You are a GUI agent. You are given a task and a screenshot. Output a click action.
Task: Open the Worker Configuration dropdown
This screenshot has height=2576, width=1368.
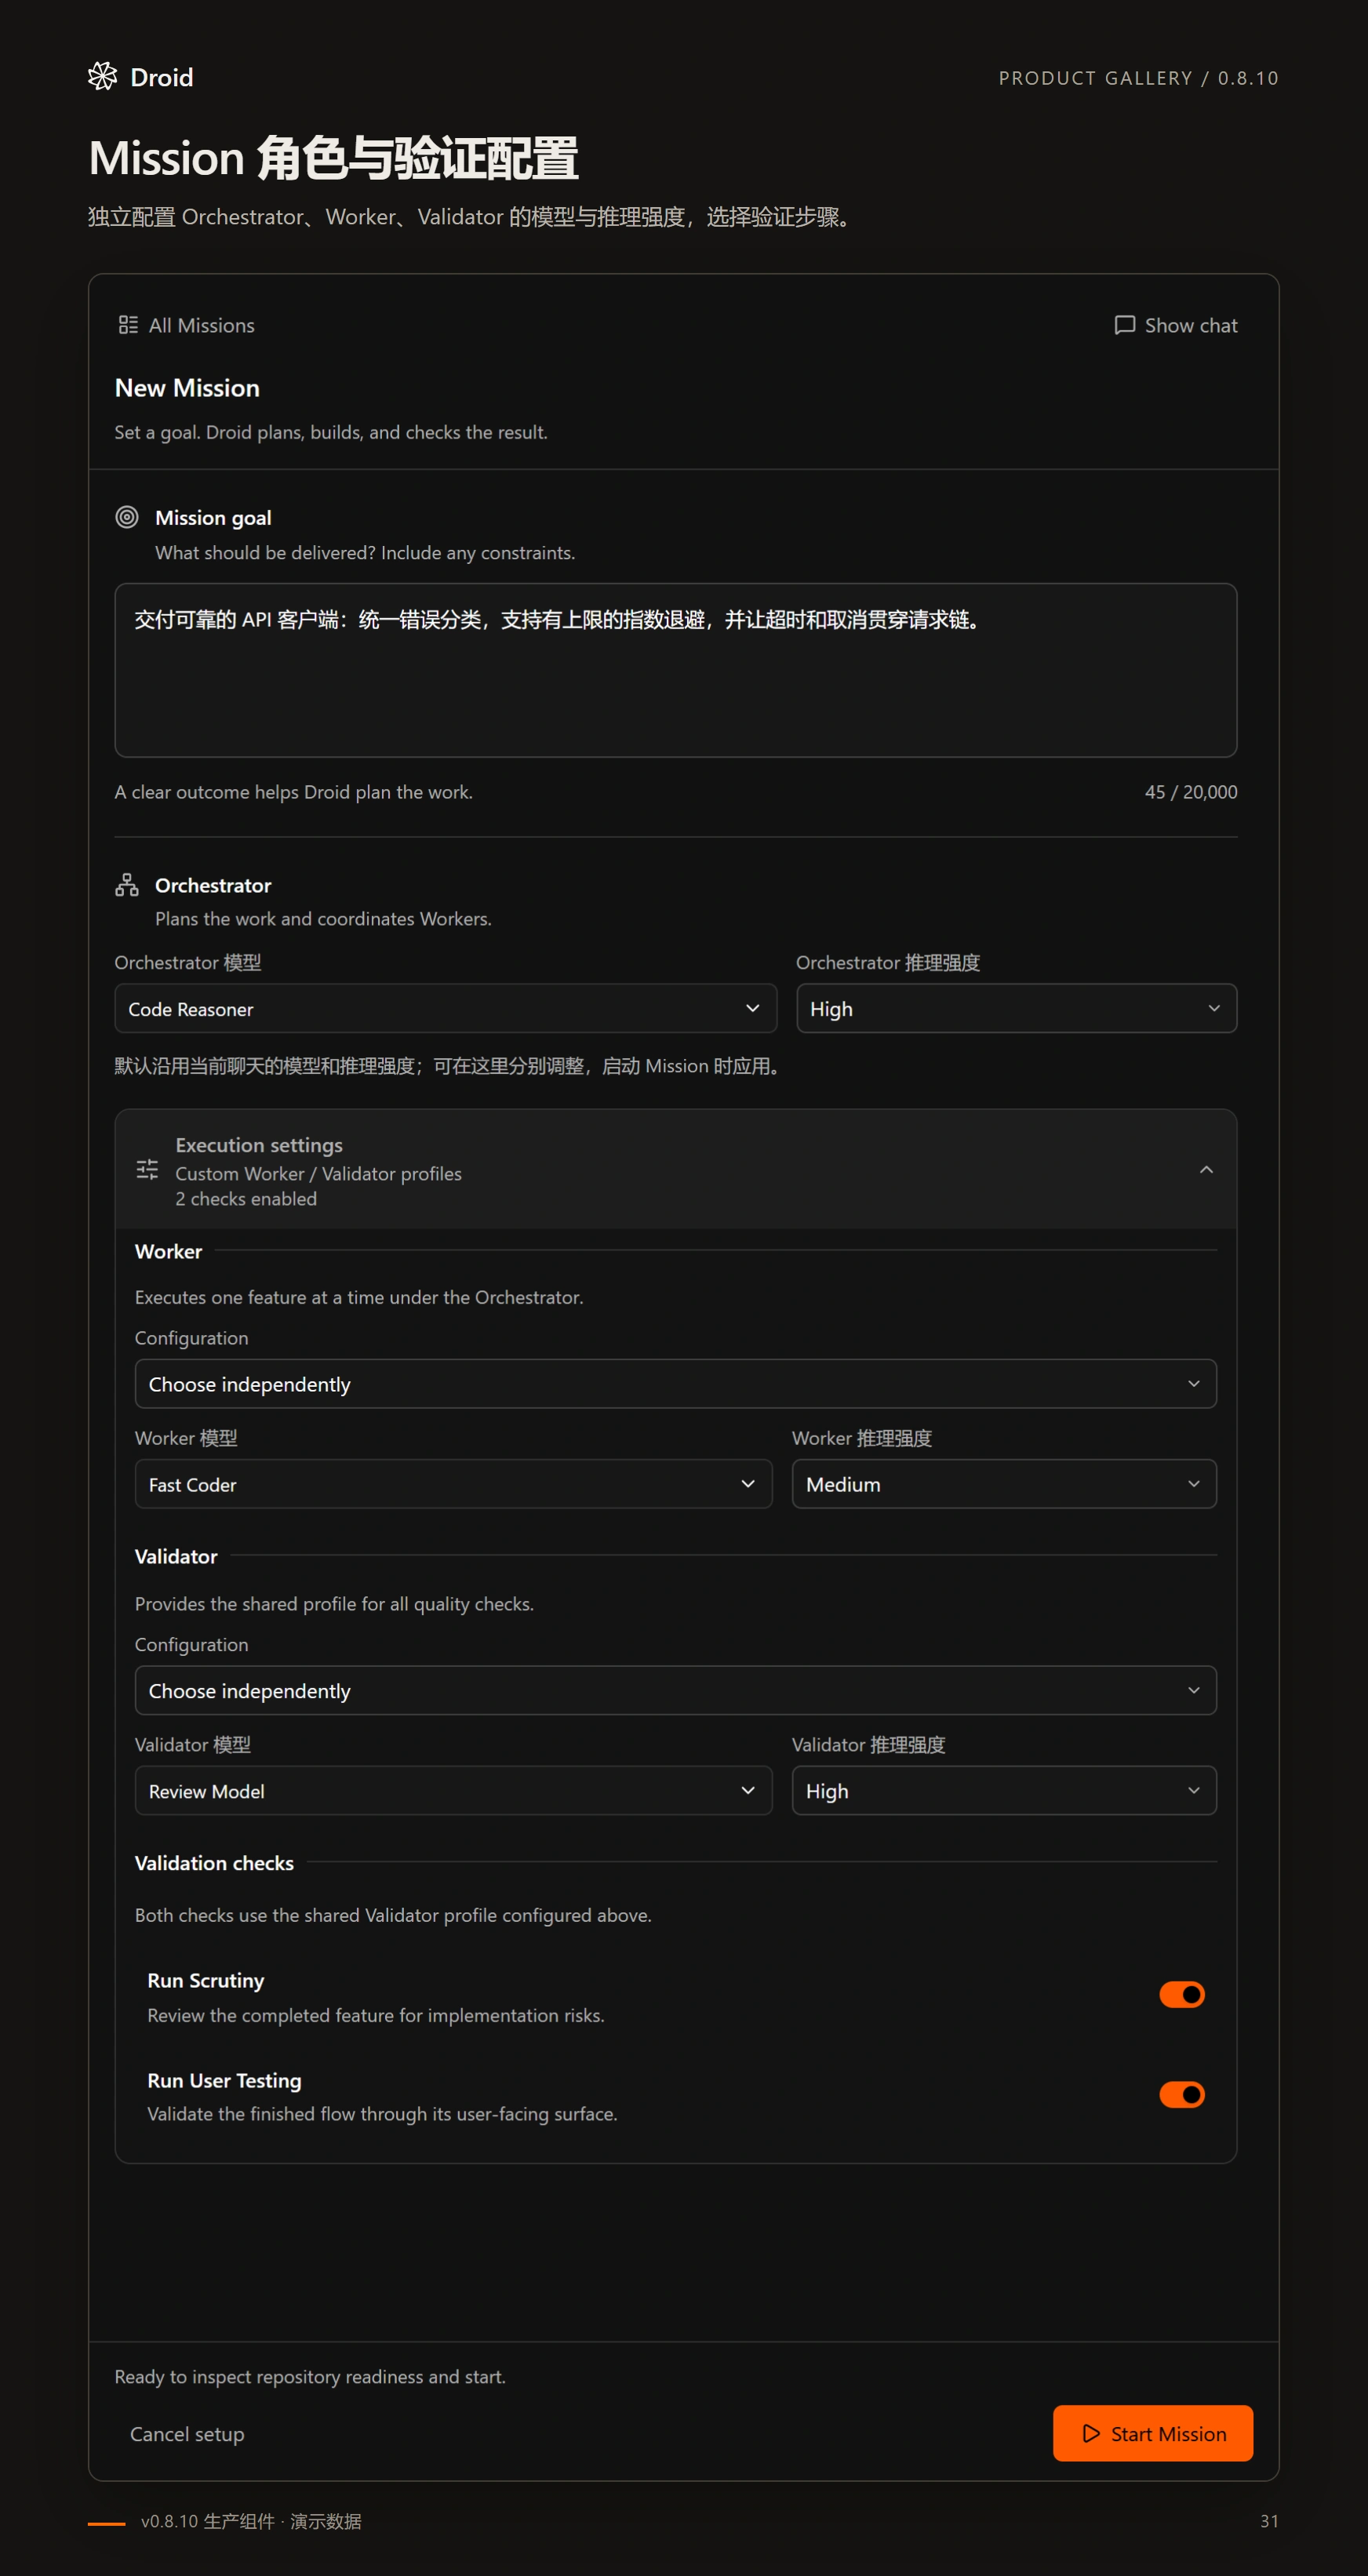(x=676, y=1383)
